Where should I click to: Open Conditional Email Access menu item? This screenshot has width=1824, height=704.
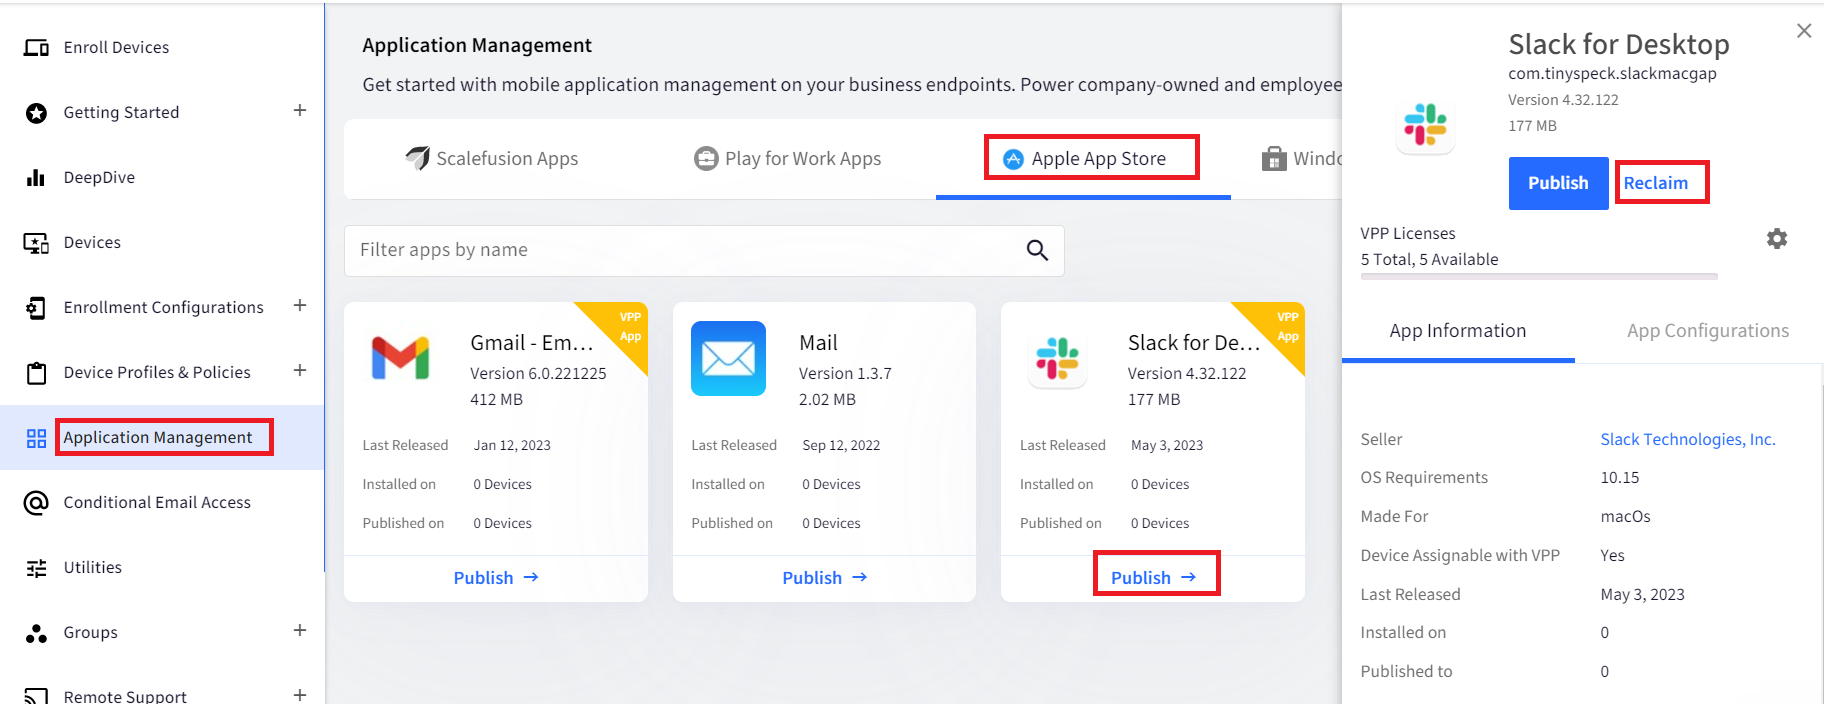coord(157,502)
